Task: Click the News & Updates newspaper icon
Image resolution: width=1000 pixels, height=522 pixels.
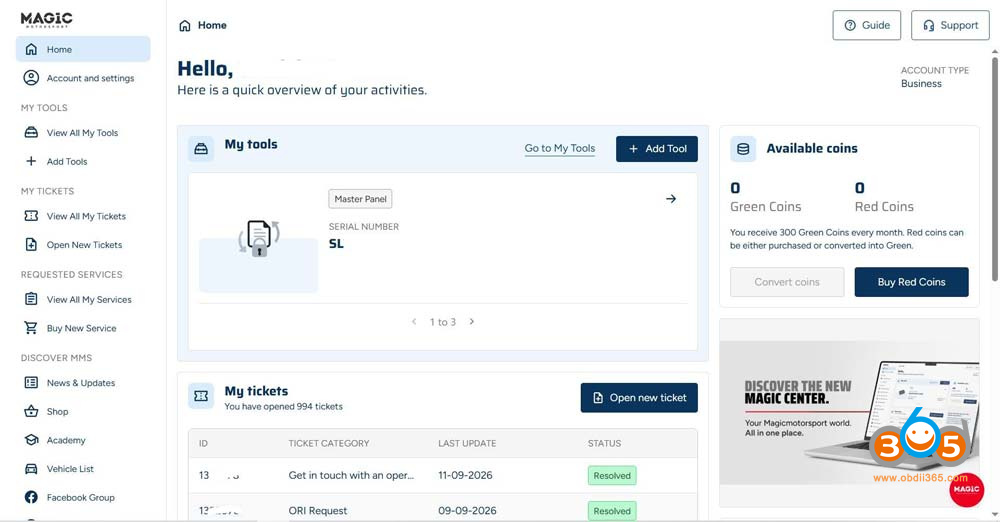Action: [x=31, y=383]
